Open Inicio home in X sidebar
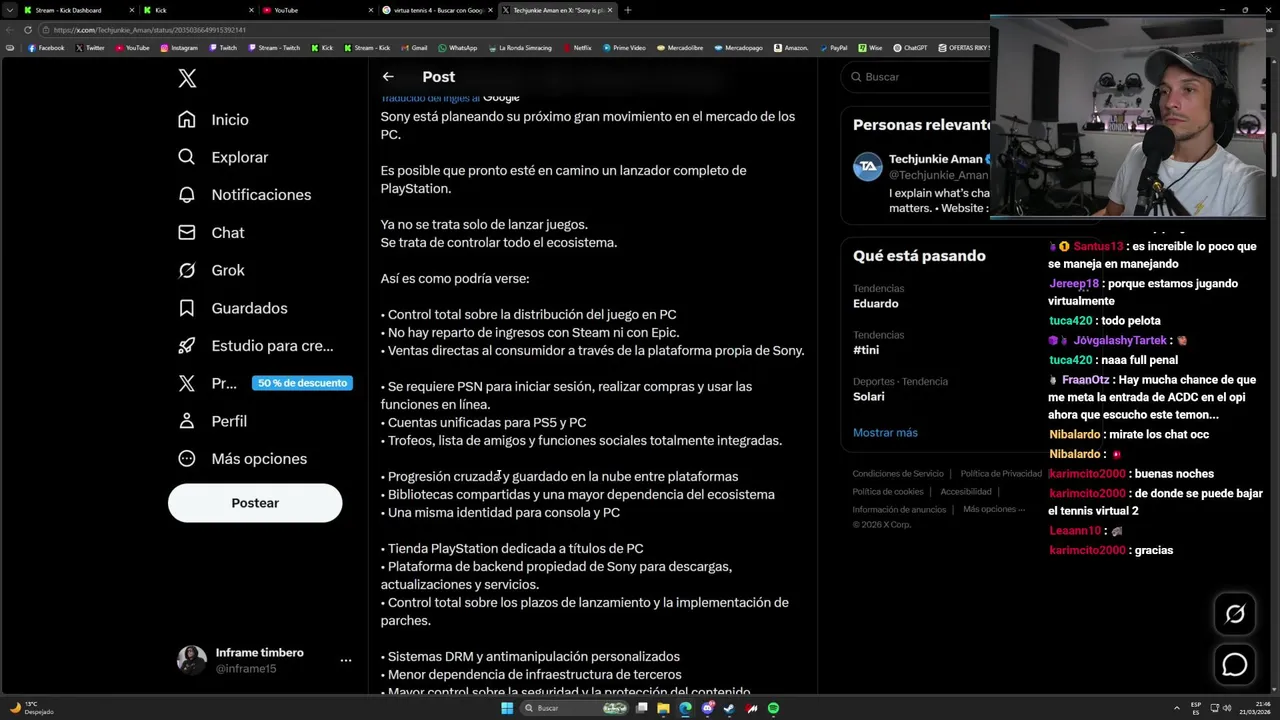Screen dimensions: 1280x720 213,119
